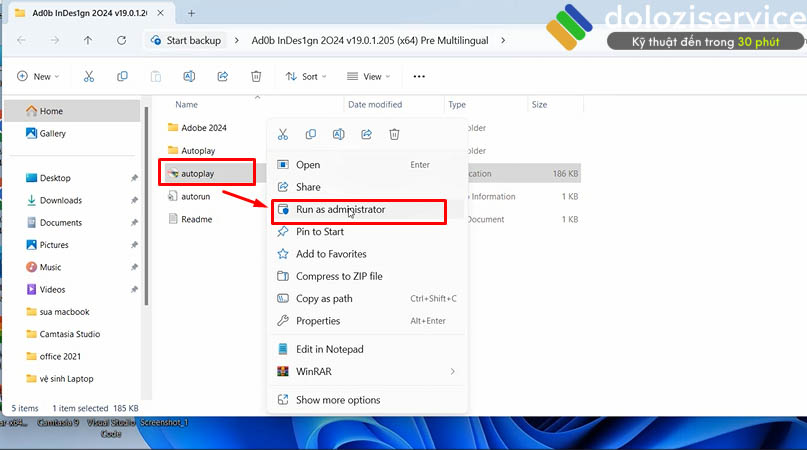Expand the WinRAR submenu arrow
This screenshot has width=807, height=450.
point(452,371)
